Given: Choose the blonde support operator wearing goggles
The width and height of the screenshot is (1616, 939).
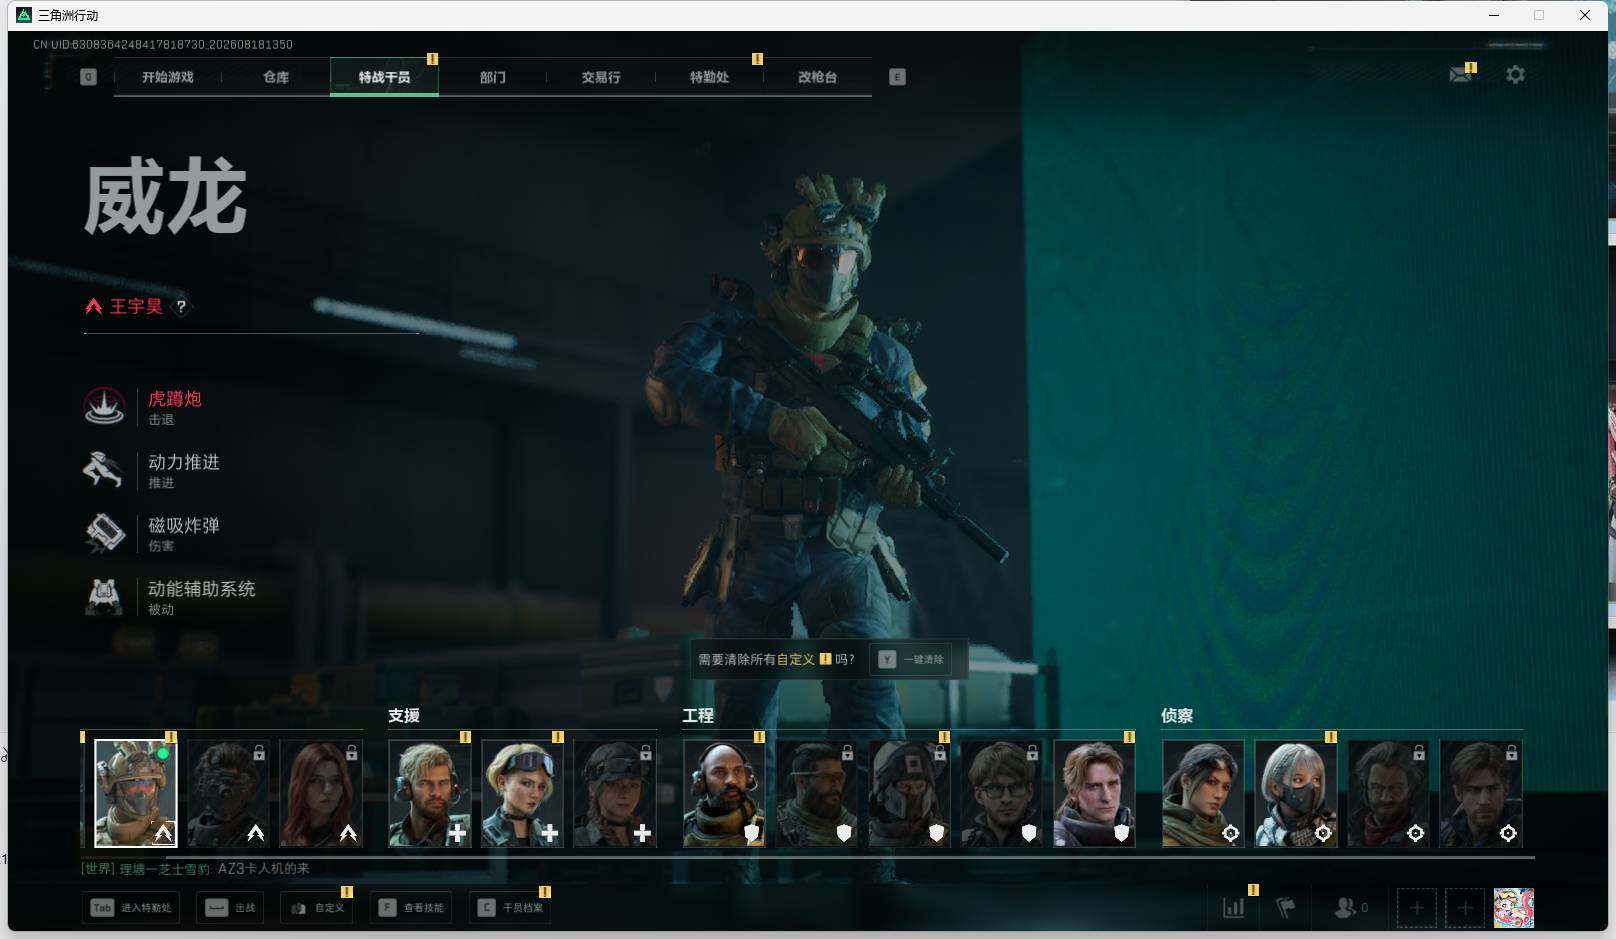Looking at the screenshot, I should (x=523, y=793).
